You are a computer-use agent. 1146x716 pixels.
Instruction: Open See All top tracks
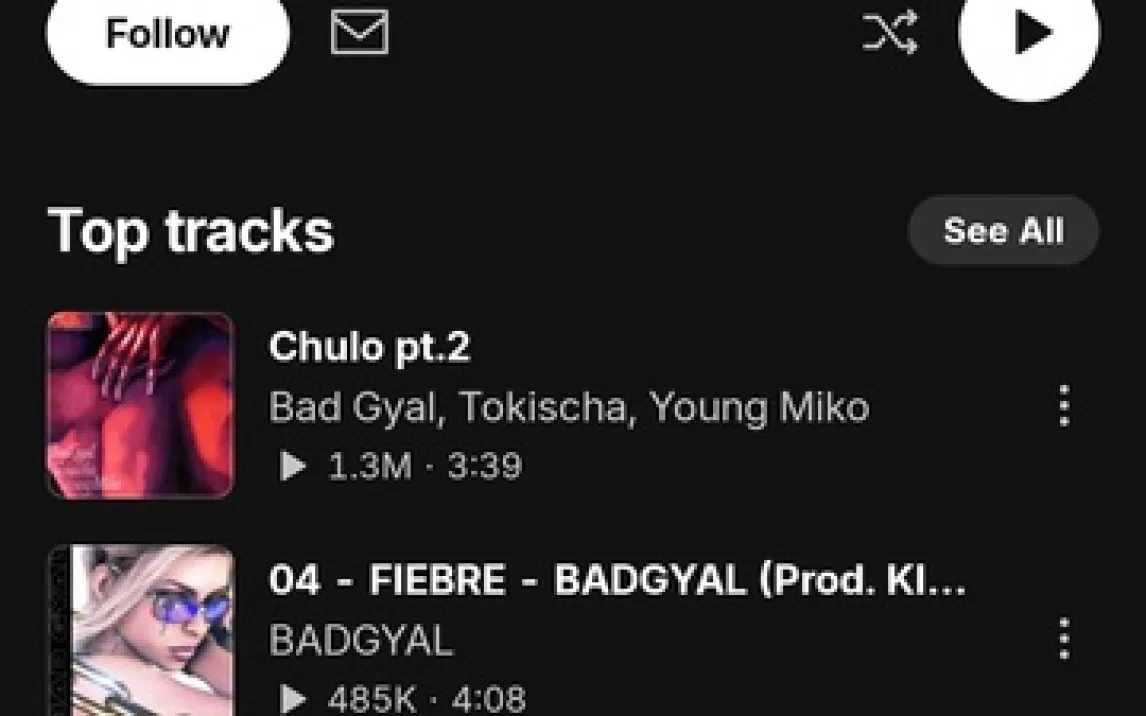(1003, 230)
